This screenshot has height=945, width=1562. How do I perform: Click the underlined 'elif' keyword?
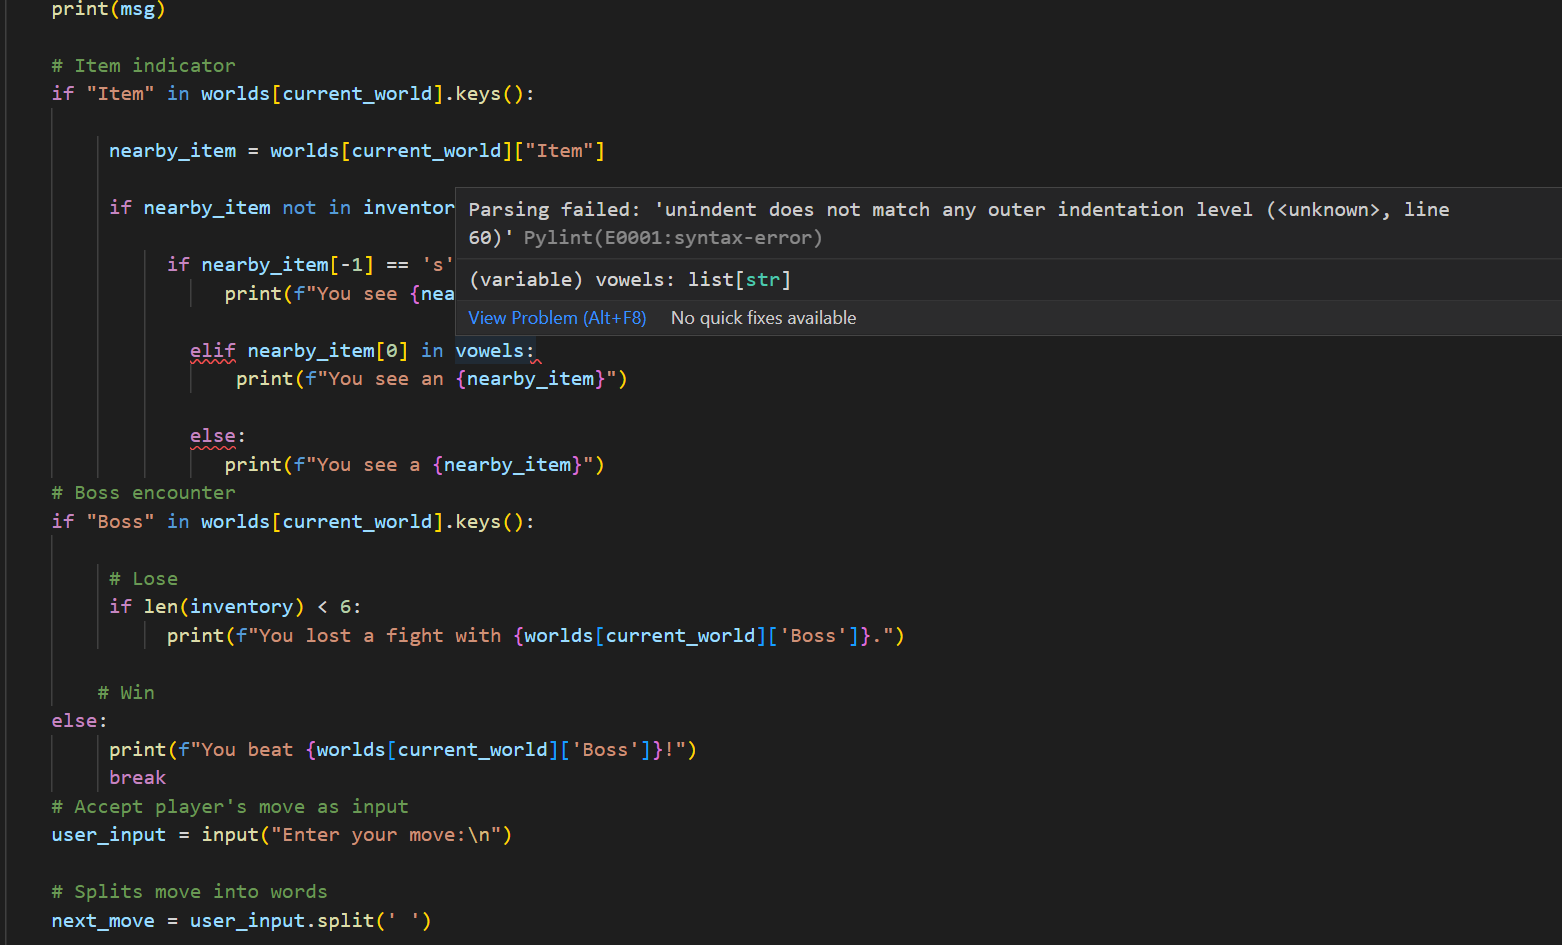pyautogui.click(x=213, y=351)
